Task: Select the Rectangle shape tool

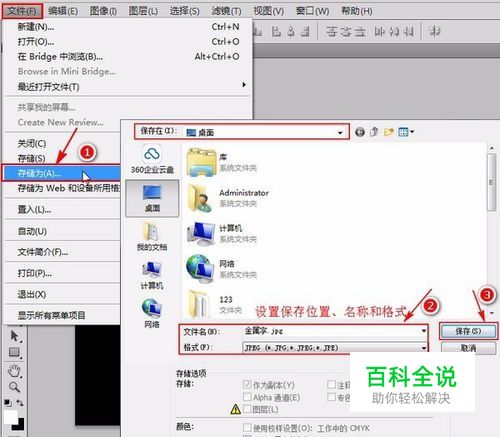Action: (x=14, y=352)
